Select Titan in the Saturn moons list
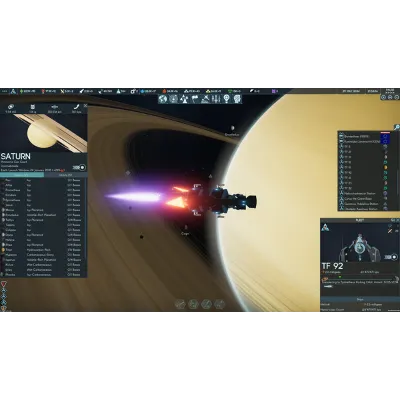This screenshot has height=400, width=400. click(x=42, y=250)
